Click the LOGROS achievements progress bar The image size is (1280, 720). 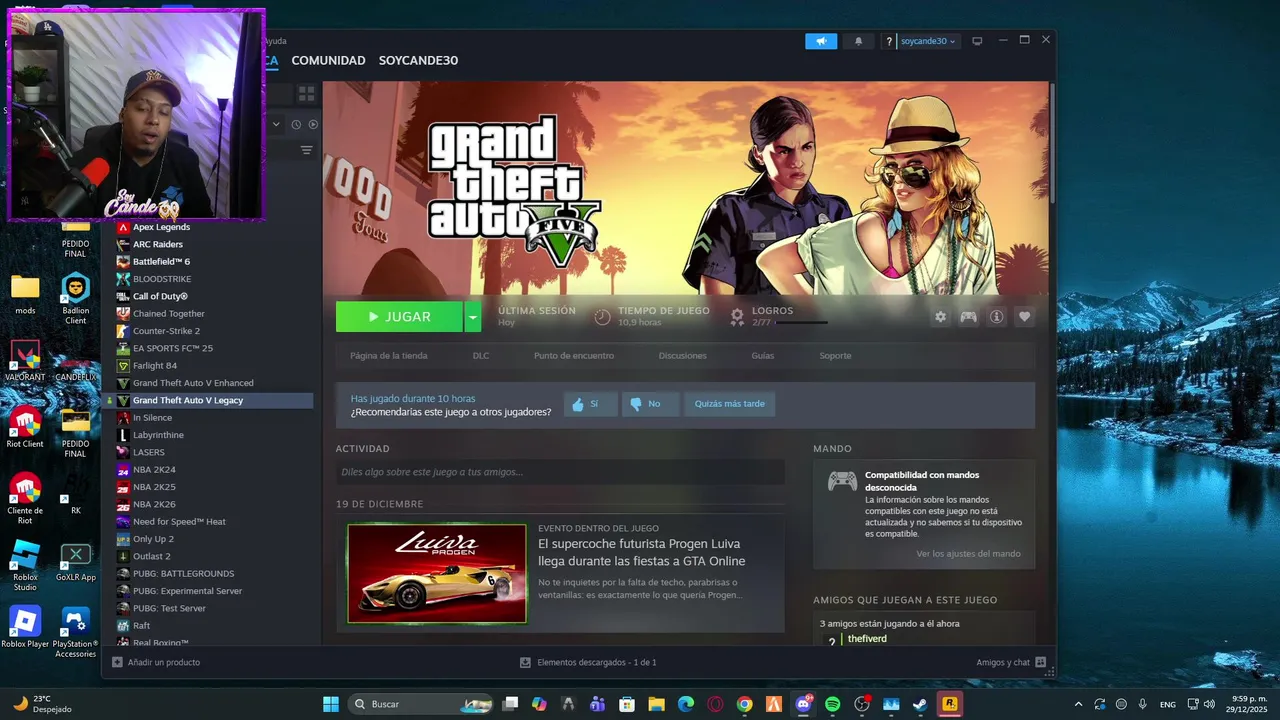(x=802, y=322)
